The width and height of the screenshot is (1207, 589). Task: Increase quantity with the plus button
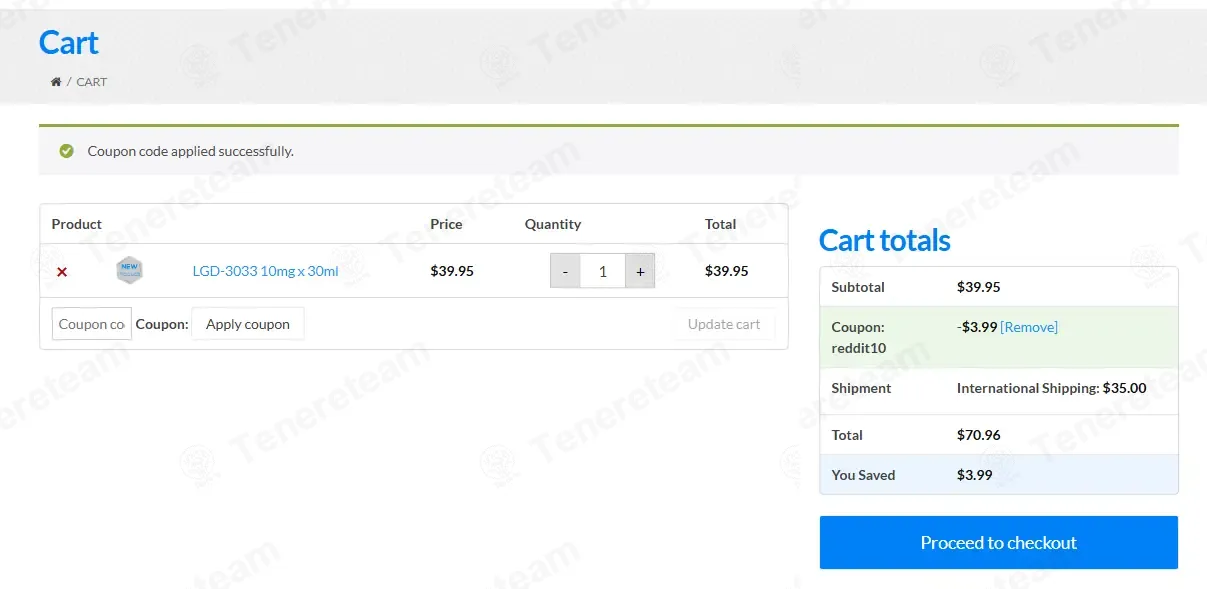click(640, 271)
